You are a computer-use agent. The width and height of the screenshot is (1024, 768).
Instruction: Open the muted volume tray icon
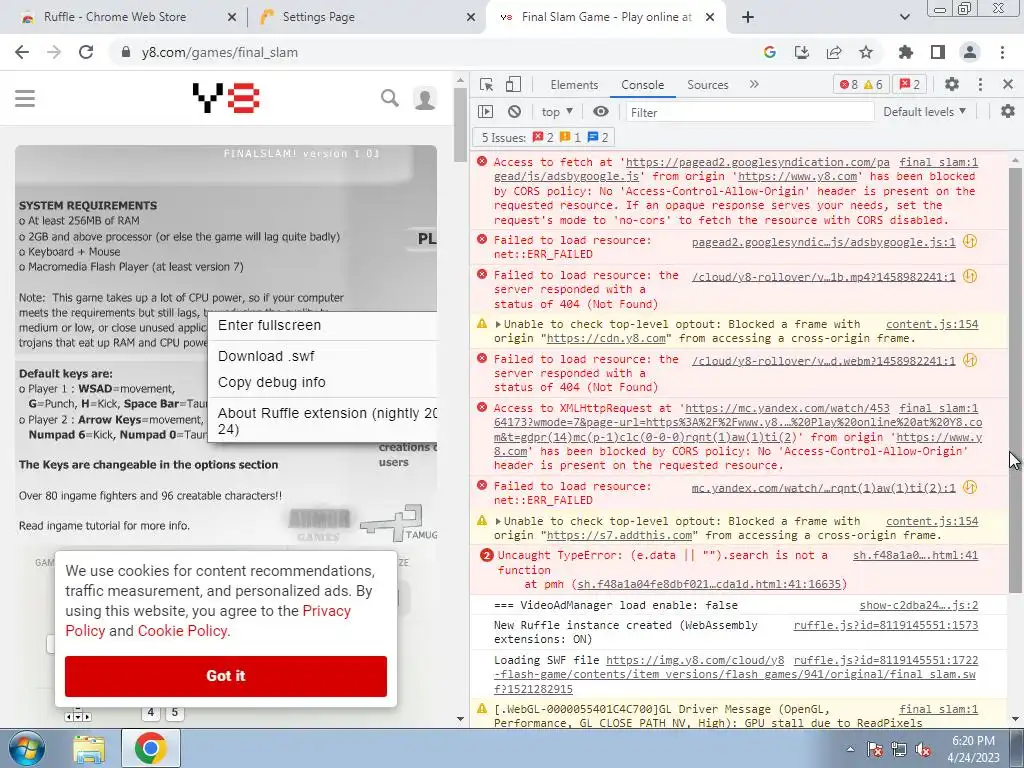pos(923,750)
